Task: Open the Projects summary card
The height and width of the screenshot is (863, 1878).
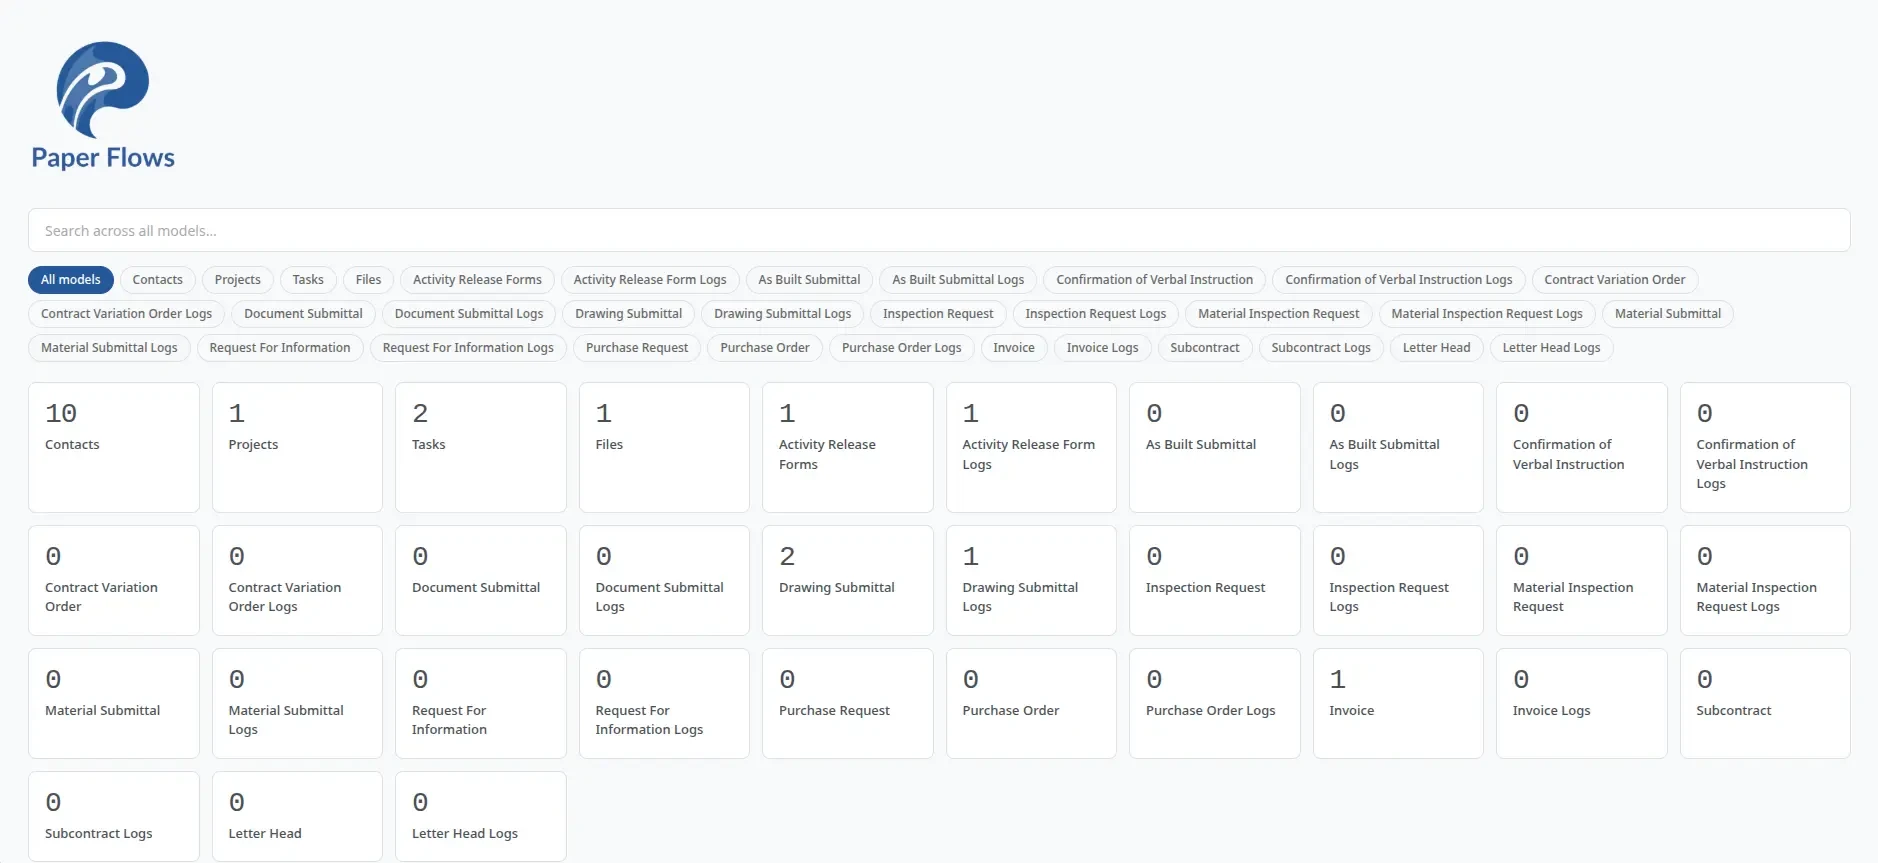Action: pos(297,447)
